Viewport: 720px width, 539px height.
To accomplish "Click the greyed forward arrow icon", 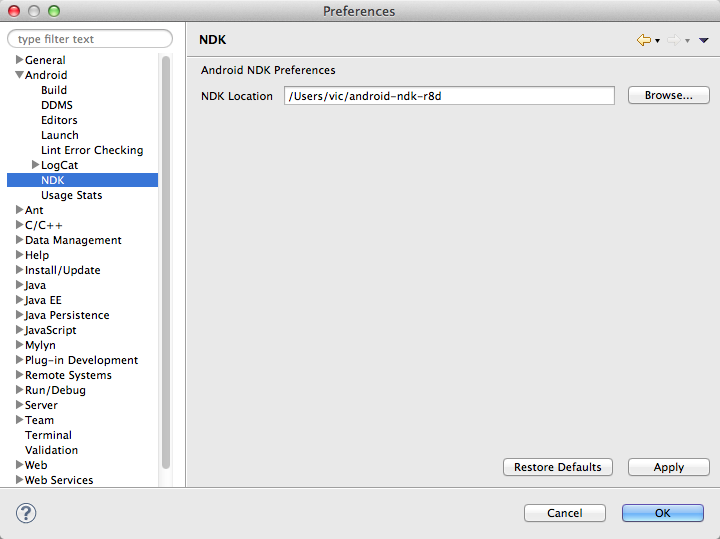I will [674, 40].
